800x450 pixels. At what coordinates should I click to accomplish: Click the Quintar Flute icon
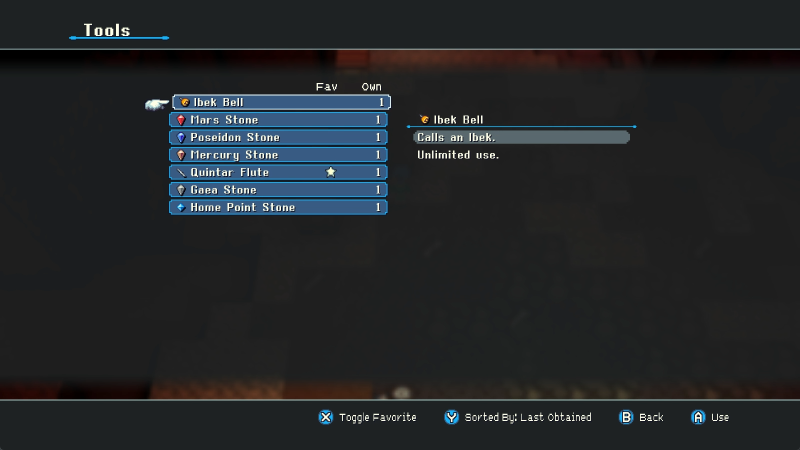pos(181,172)
